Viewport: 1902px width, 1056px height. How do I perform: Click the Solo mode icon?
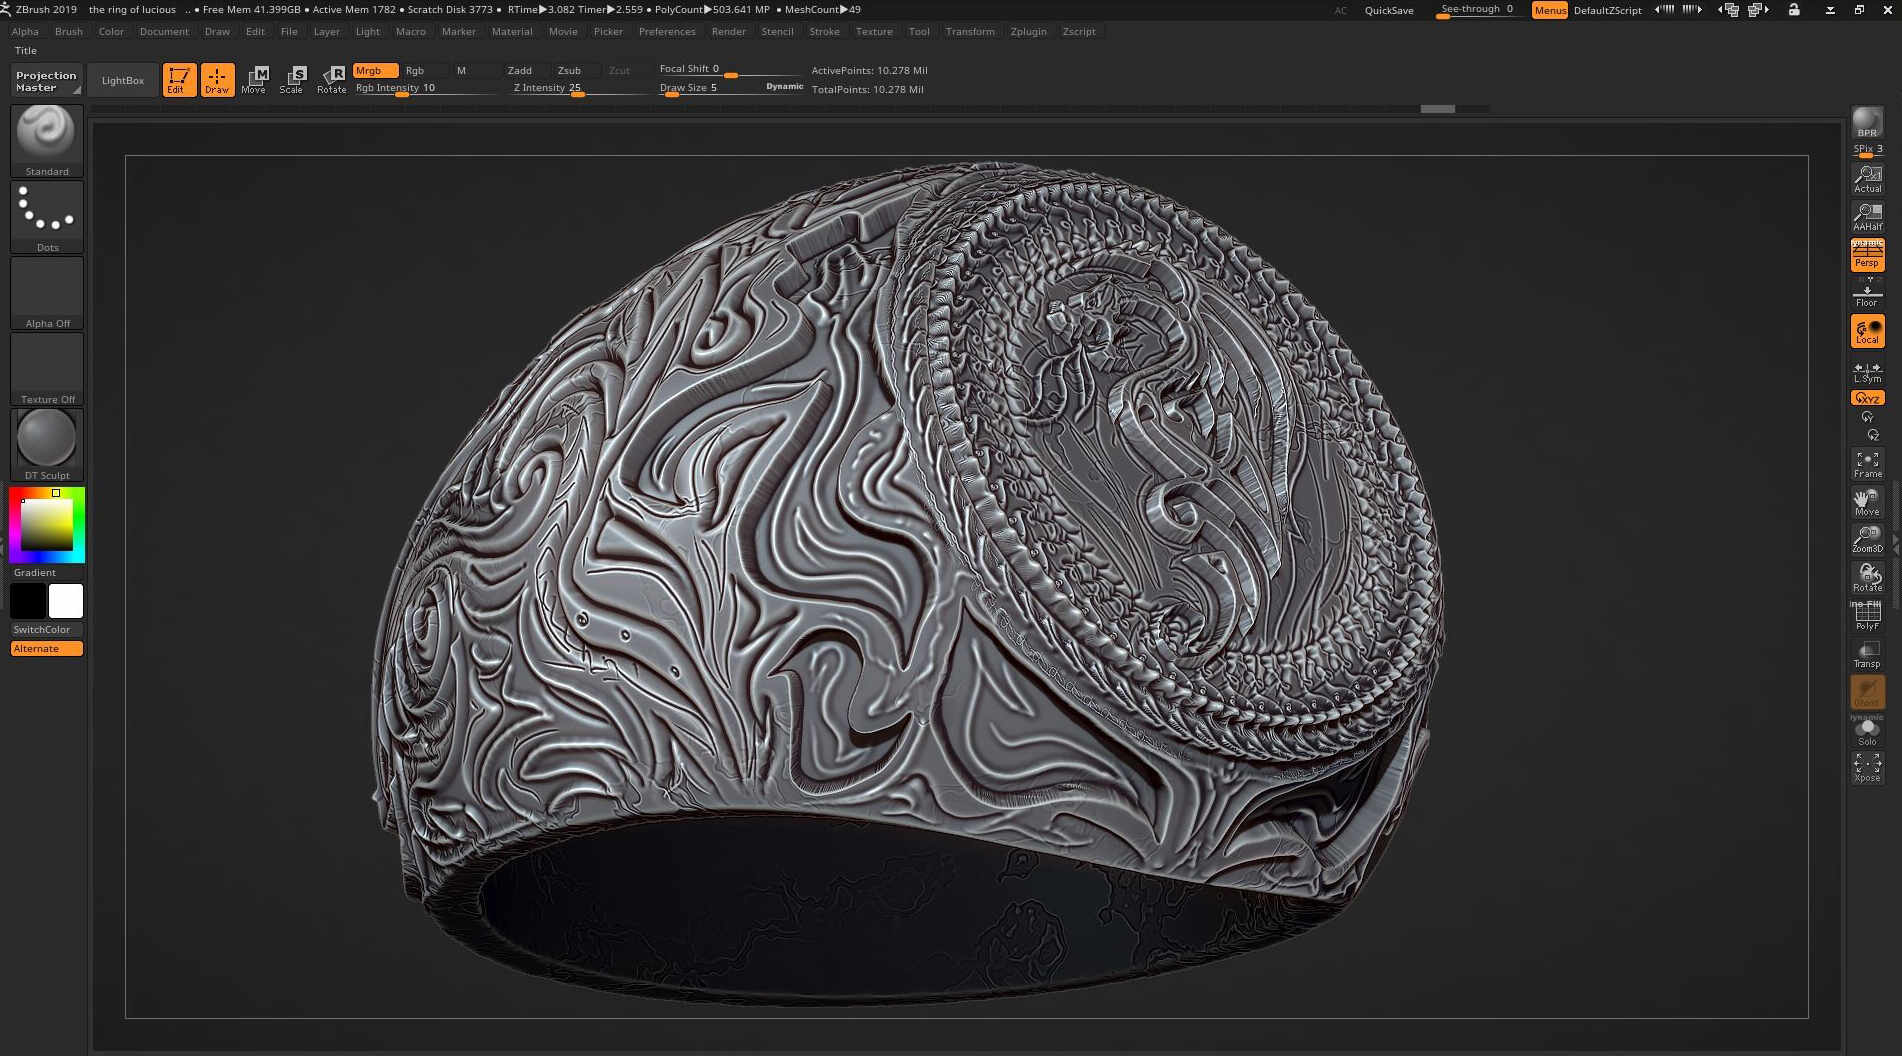[x=1867, y=732]
